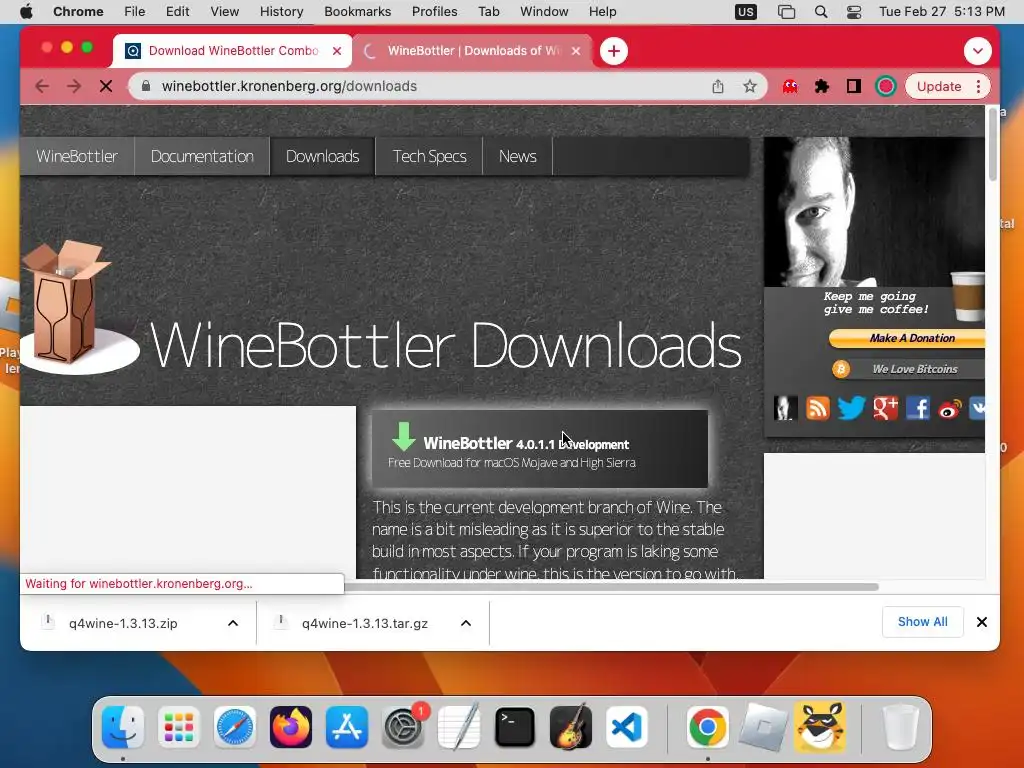This screenshot has height=768, width=1024.
Task: Click the author portrait photo thumbnail
Action: coord(874,212)
